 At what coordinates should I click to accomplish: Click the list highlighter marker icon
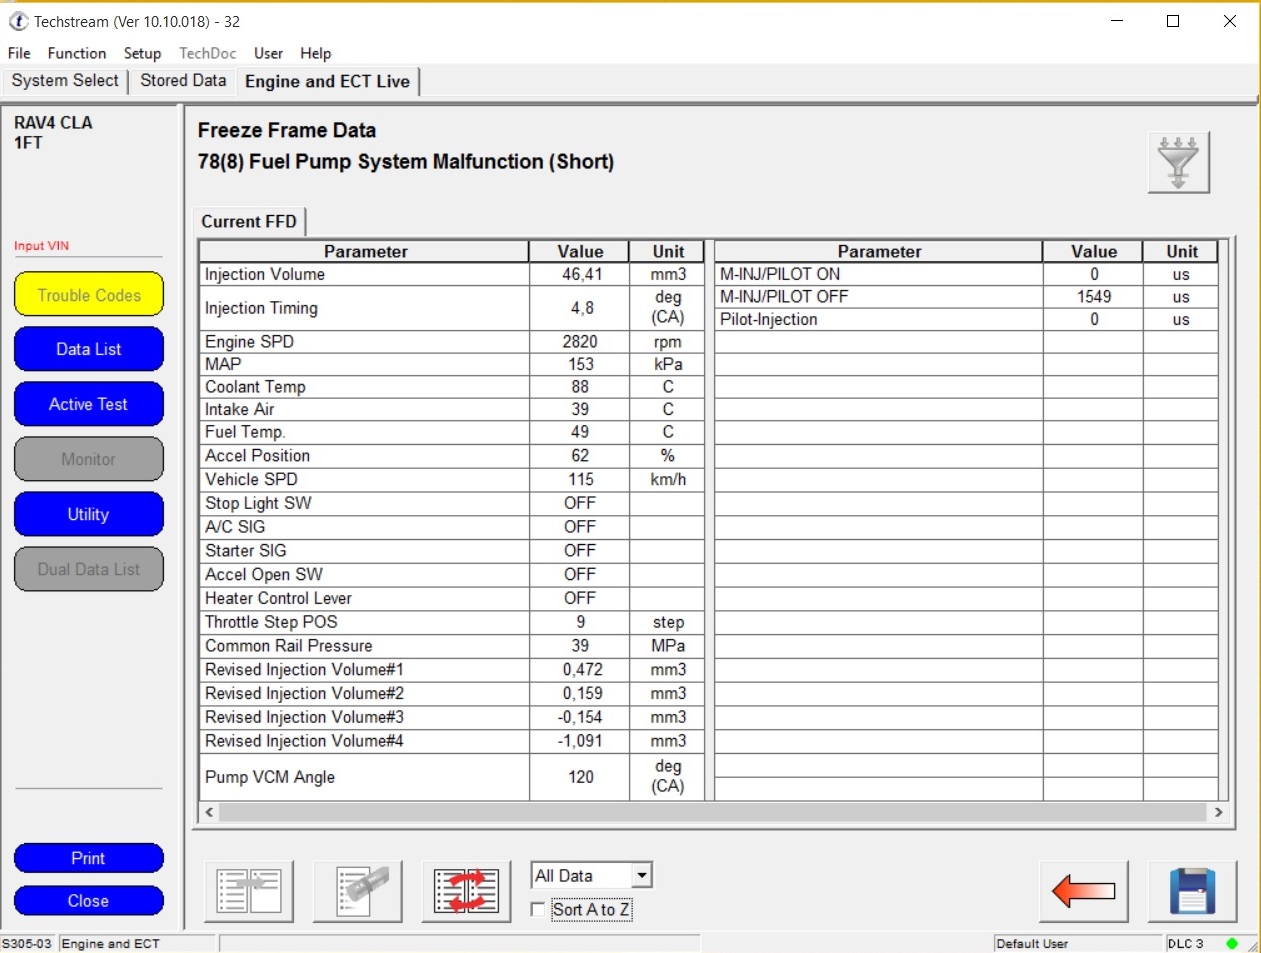coord(357,890)
